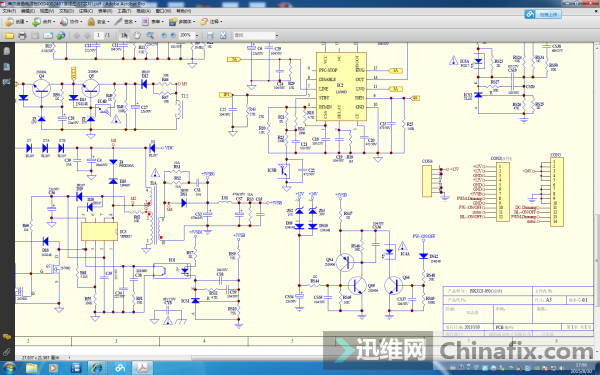Select the Hand pan tool
This screenshot has width=600, height=375.
[x=137, y=35]
